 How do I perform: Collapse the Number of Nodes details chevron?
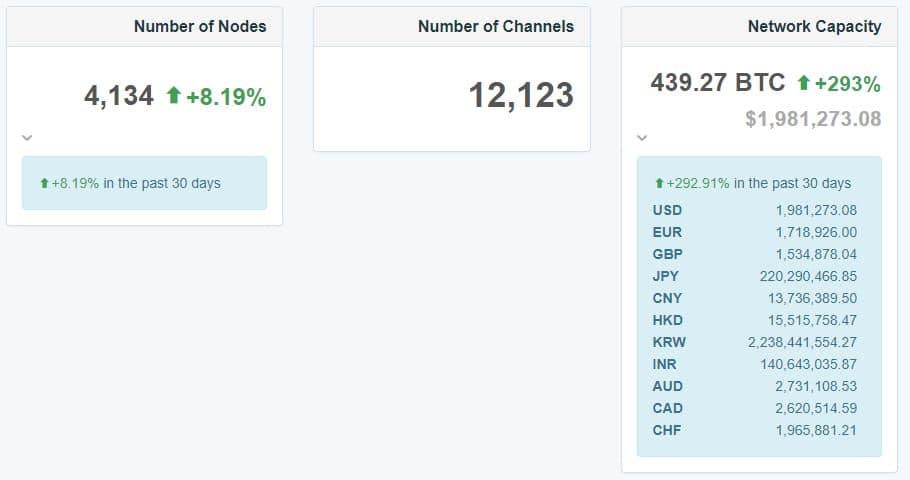tap(26, 137)
